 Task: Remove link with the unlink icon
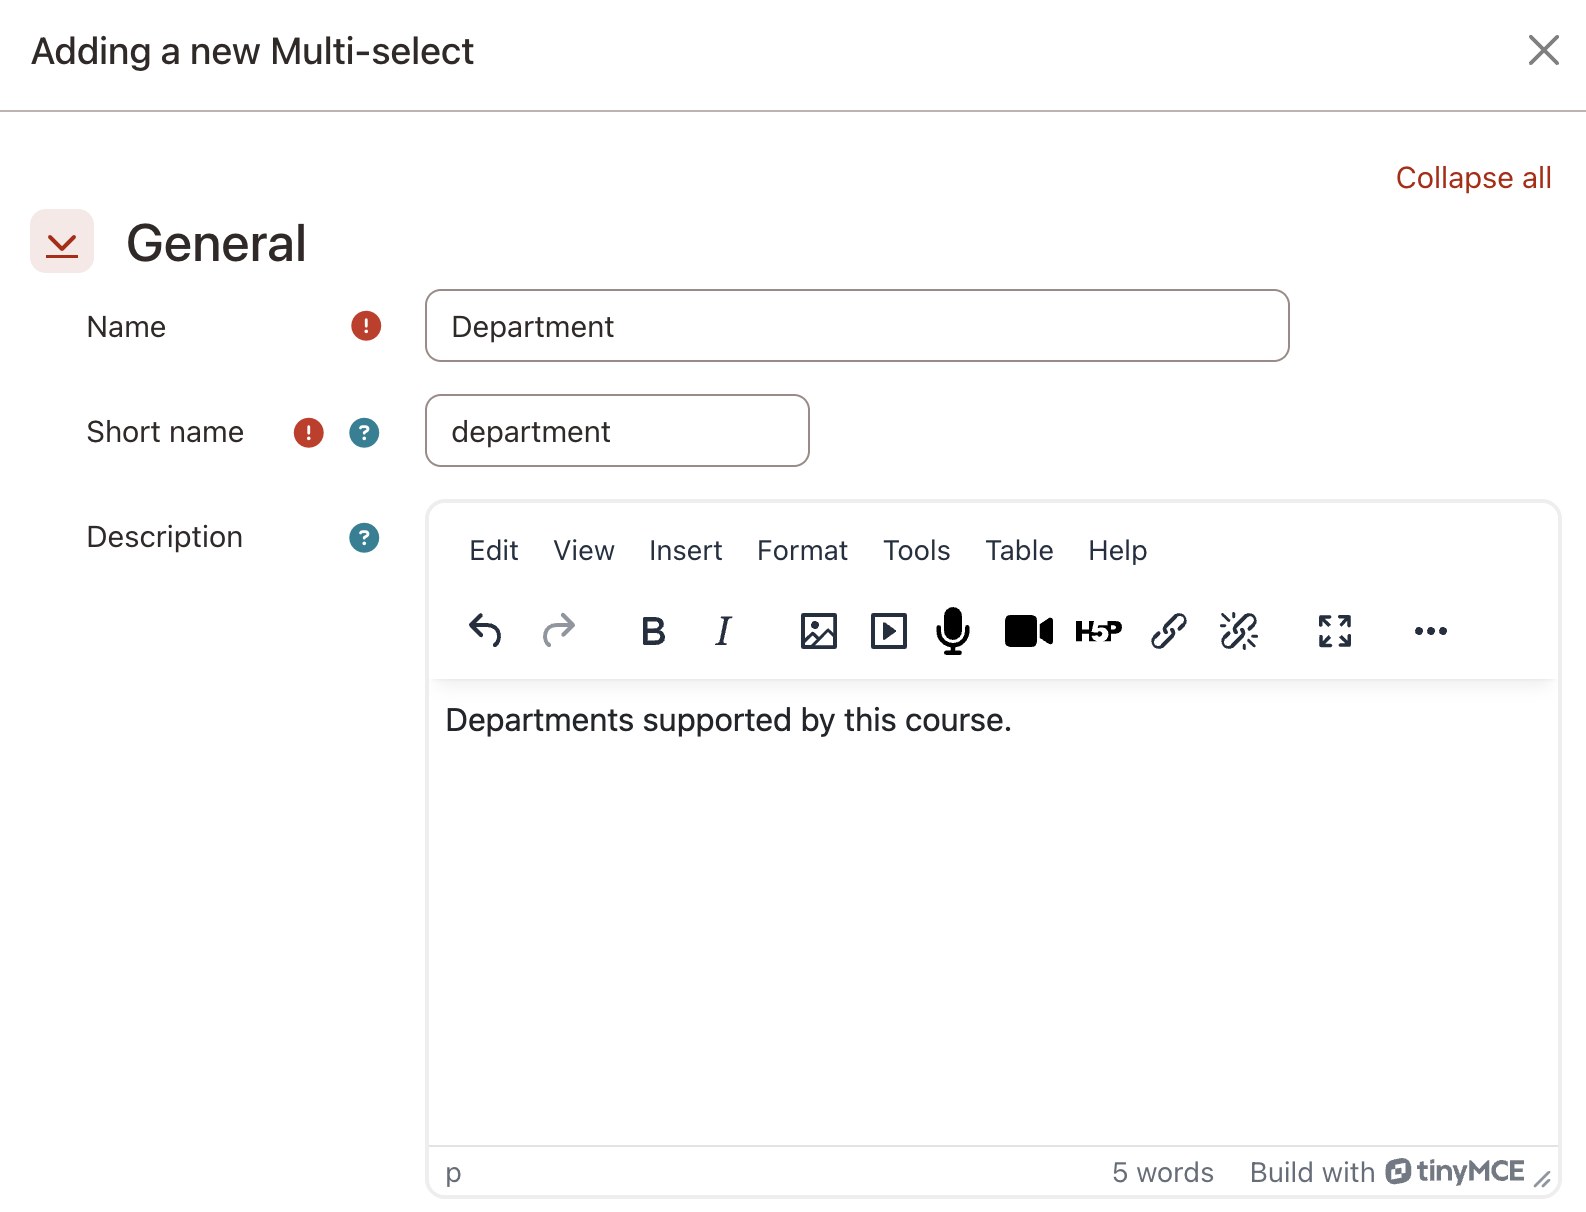(1239, 631)
